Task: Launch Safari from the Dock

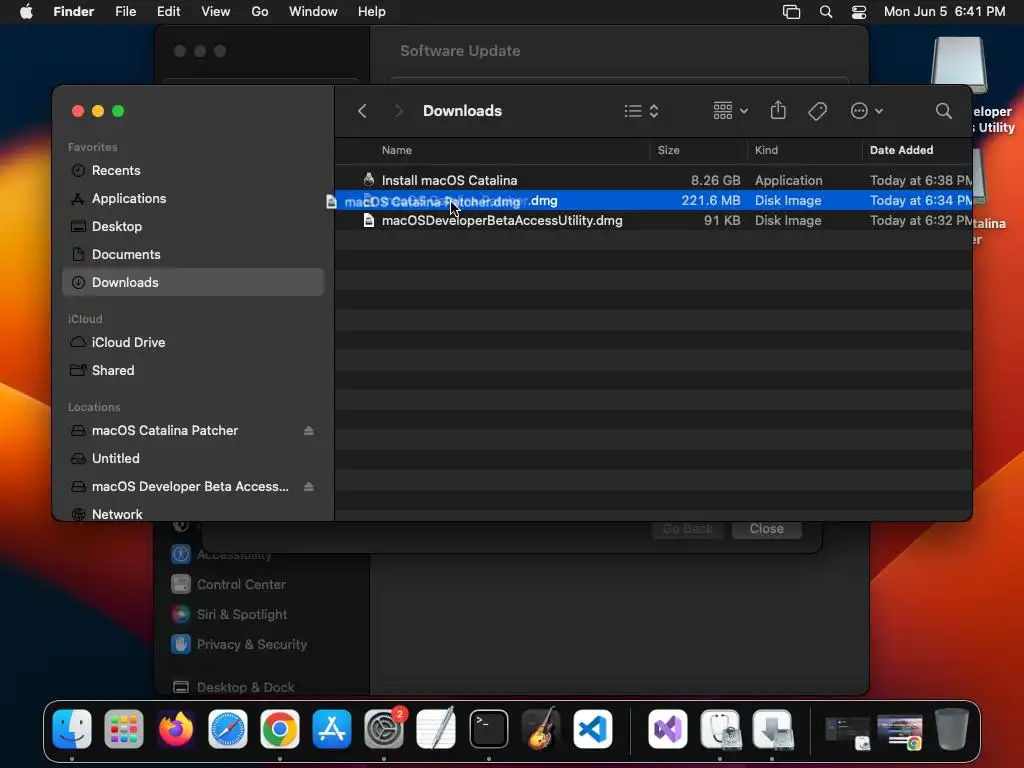Action: [x=228, y=729]
